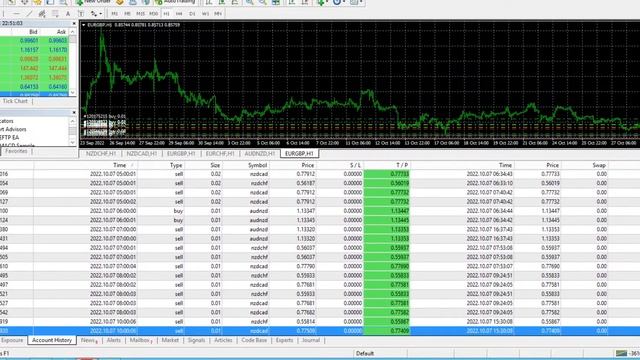Switch to the AUDNZD,H1 chart tab
Screen dimensions: 640x360
[x=260, y=153]
